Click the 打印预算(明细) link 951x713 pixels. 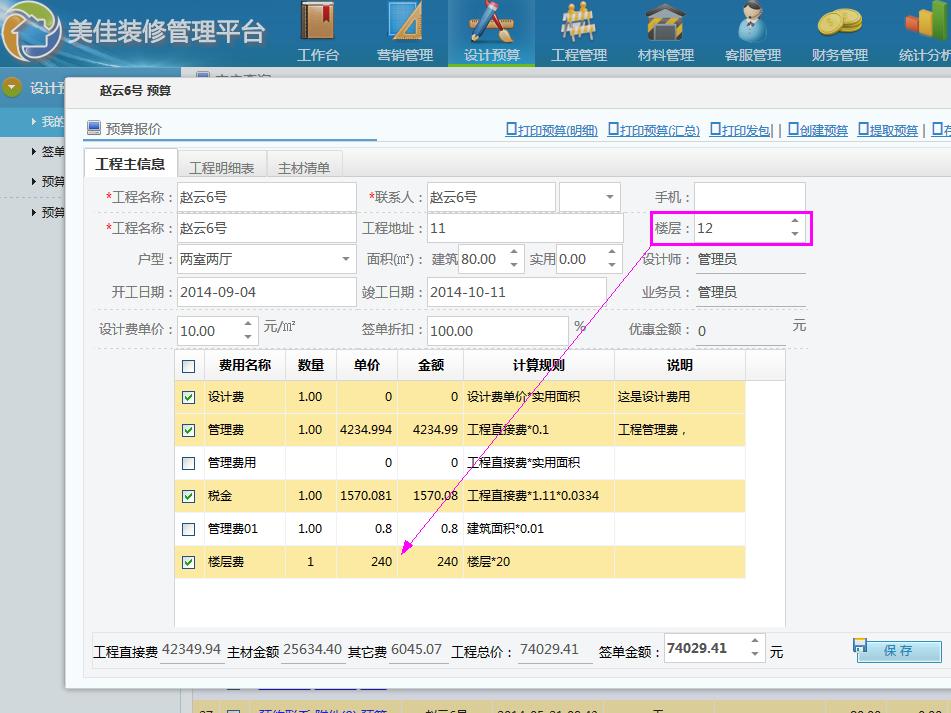click(552, 130)
